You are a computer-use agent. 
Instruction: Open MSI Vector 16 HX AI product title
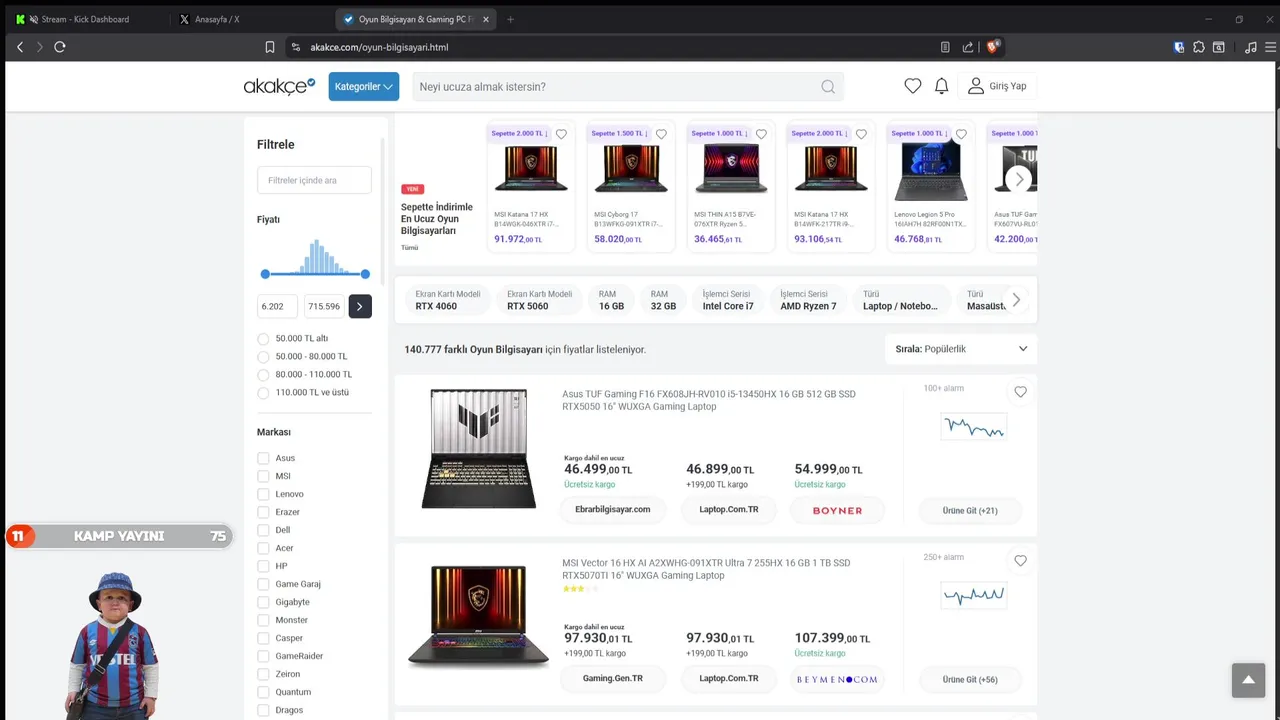pos(706,569)
